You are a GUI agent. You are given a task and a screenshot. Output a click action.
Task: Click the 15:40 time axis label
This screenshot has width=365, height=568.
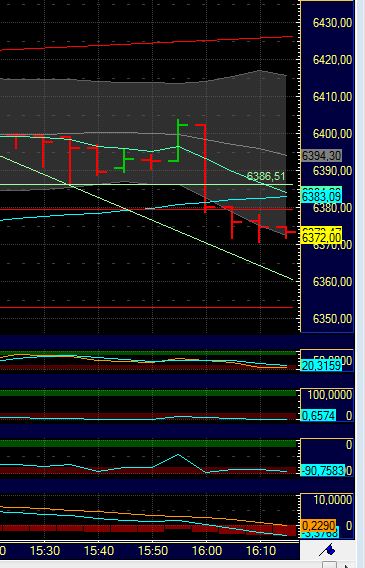pos(99,551)
